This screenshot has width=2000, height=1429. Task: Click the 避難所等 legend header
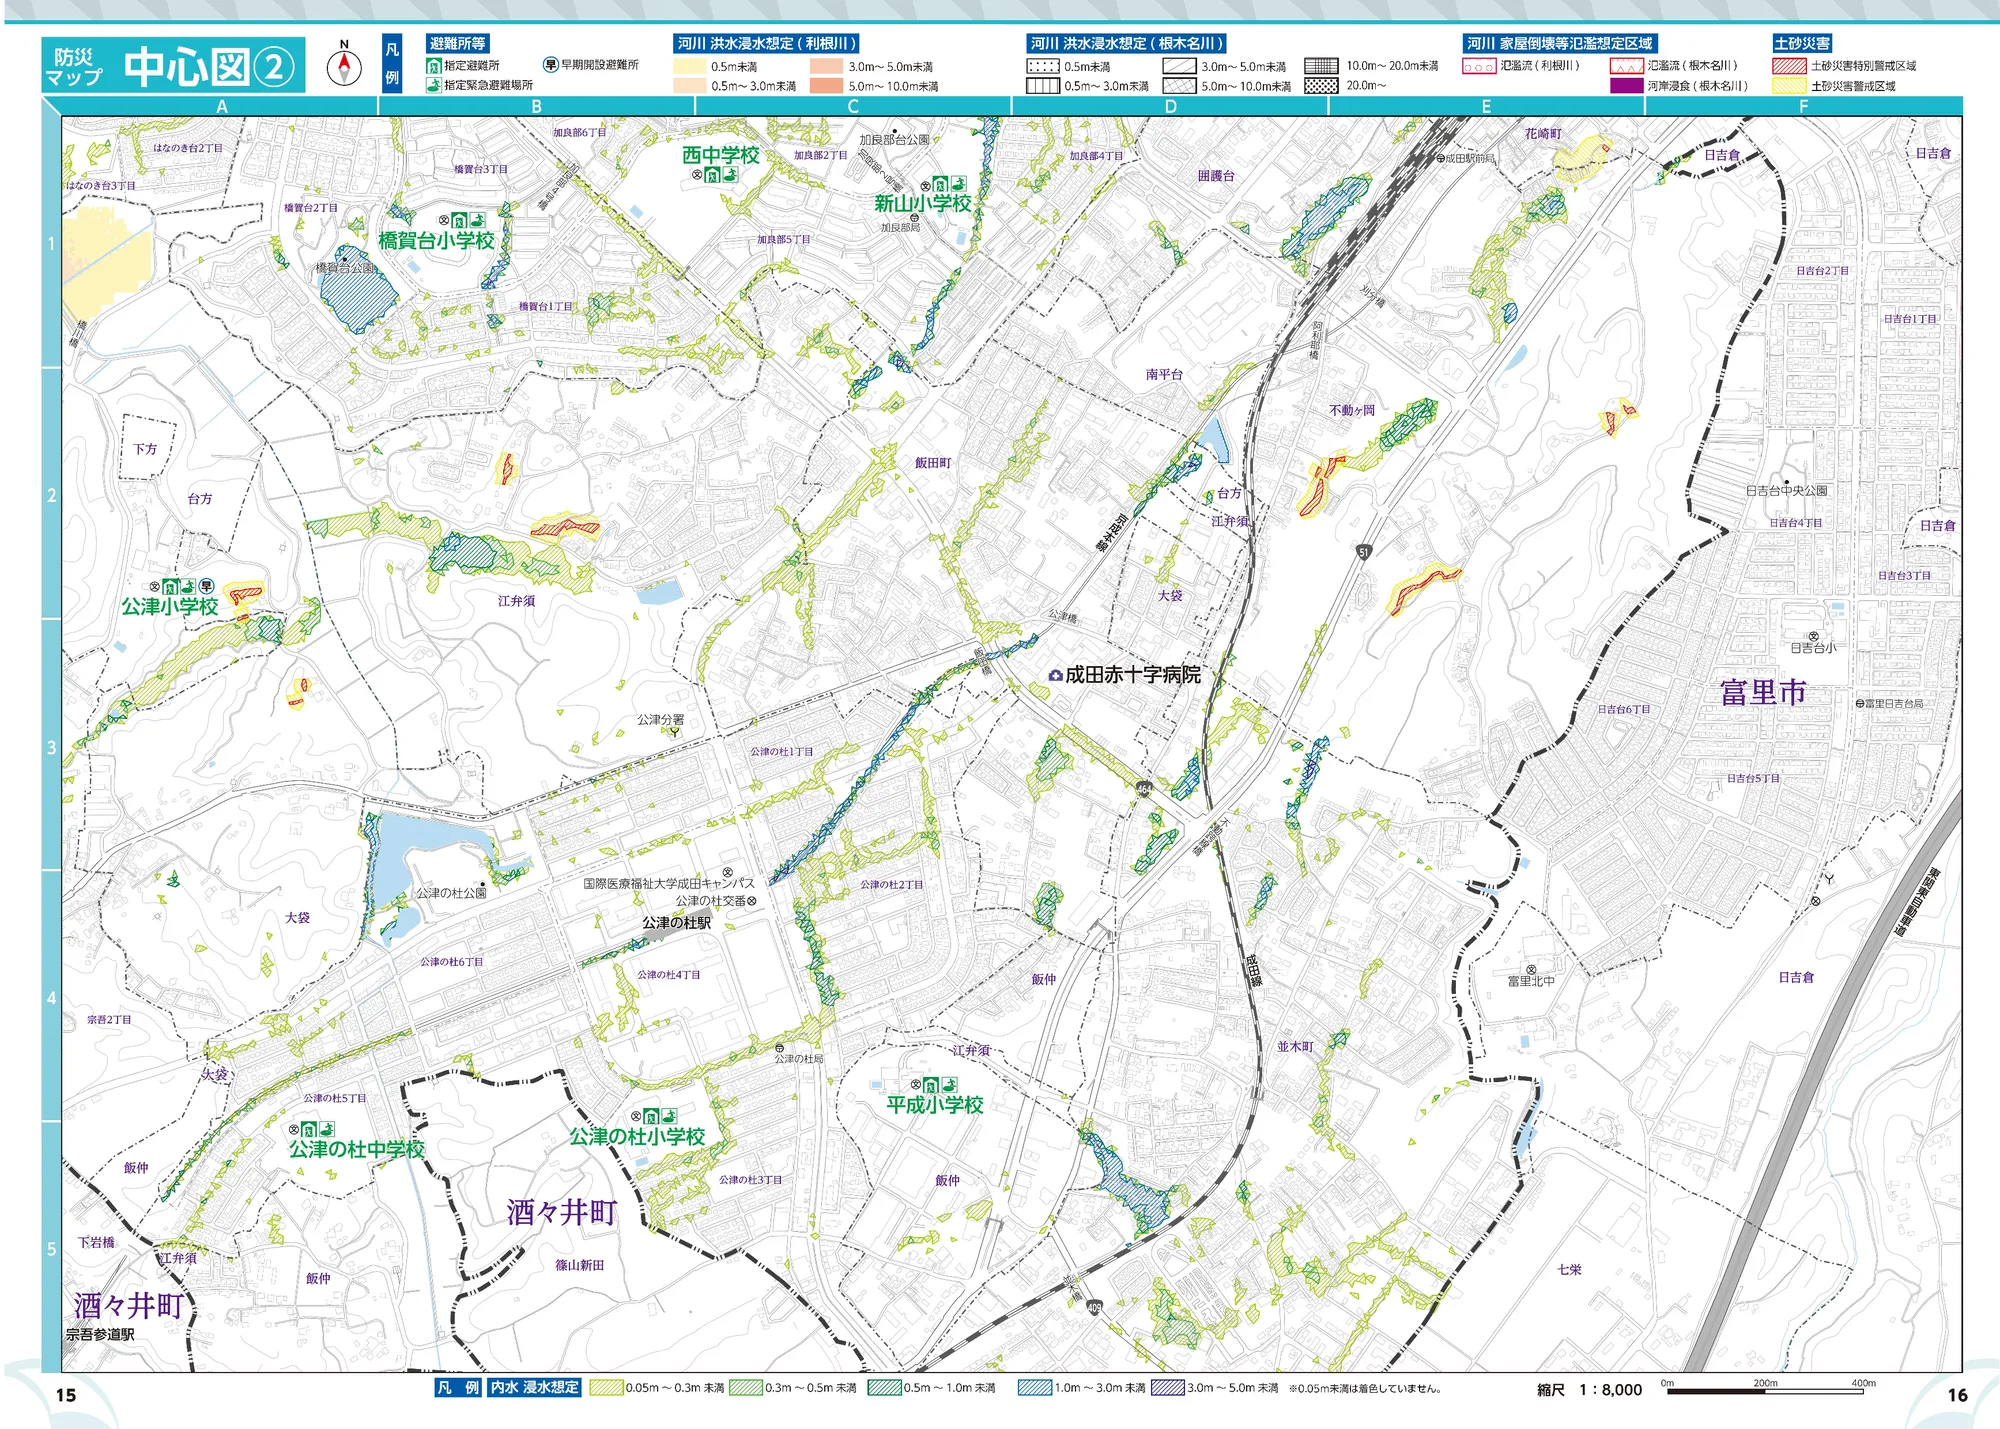click(457, 44)
